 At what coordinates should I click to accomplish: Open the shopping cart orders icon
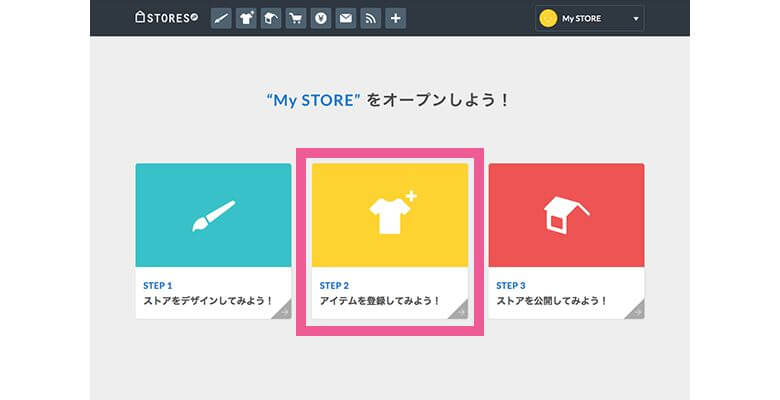coord(296,18)
